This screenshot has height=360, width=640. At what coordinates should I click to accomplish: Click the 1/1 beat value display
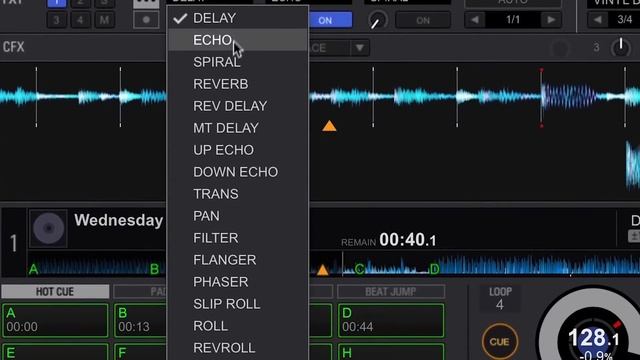tap(513, 20)
